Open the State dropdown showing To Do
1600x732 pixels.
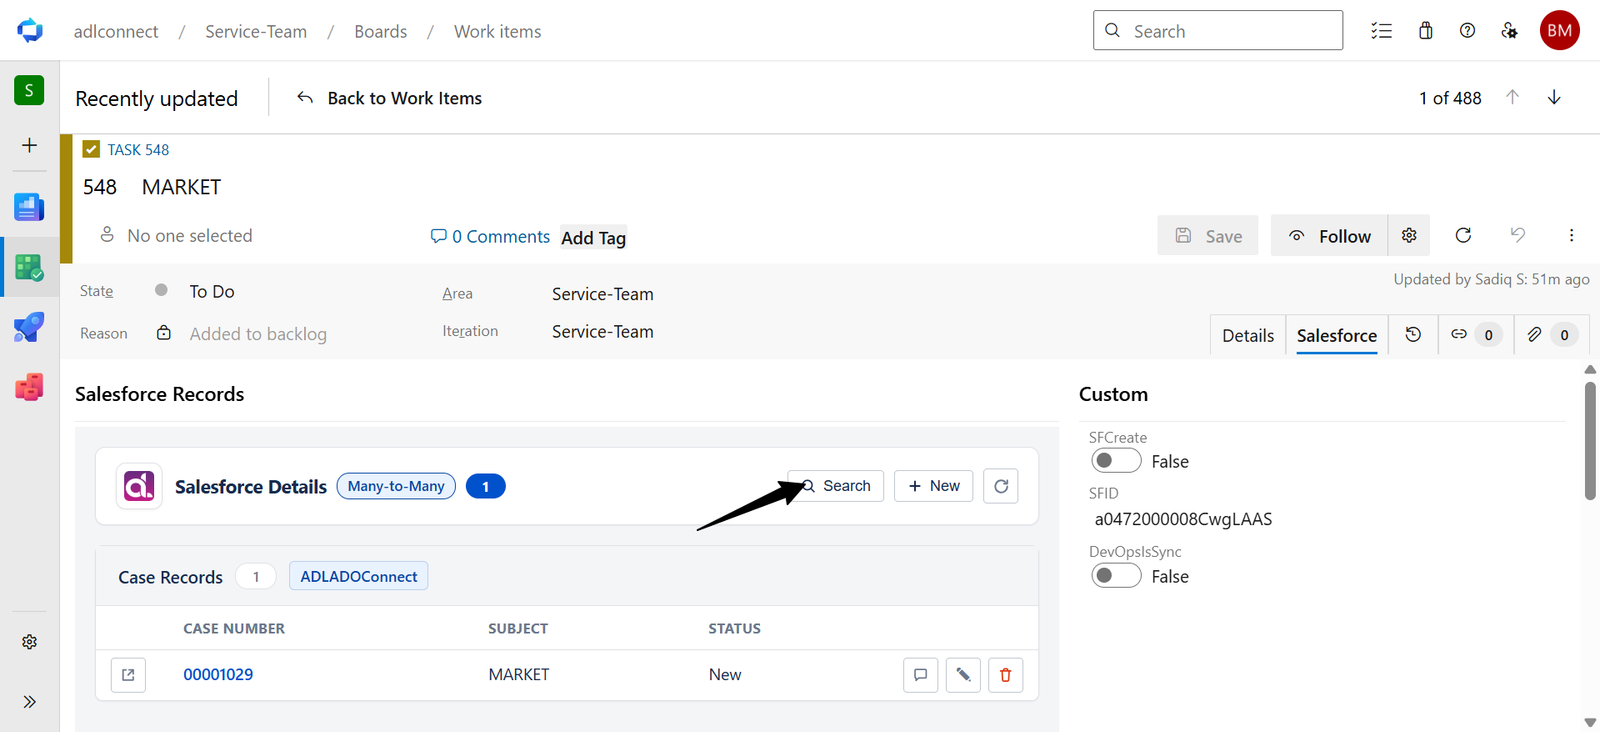212,291
